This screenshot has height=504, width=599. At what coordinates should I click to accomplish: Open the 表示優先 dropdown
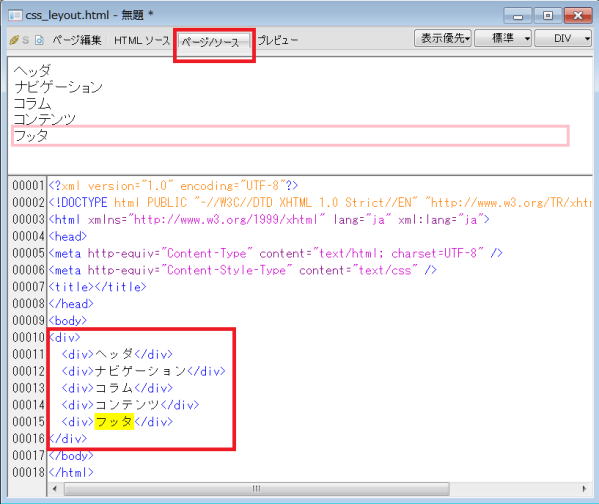click(443, 38)
